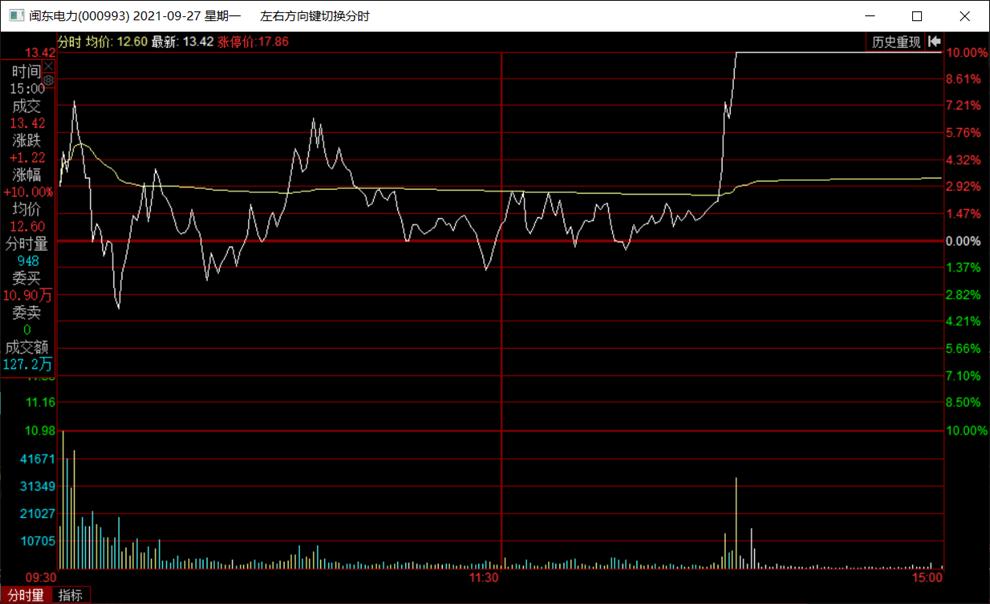Click the green 4.21% axis label
Screen dimensions: 990x604
pyautogui.click(x=963, y=321)
